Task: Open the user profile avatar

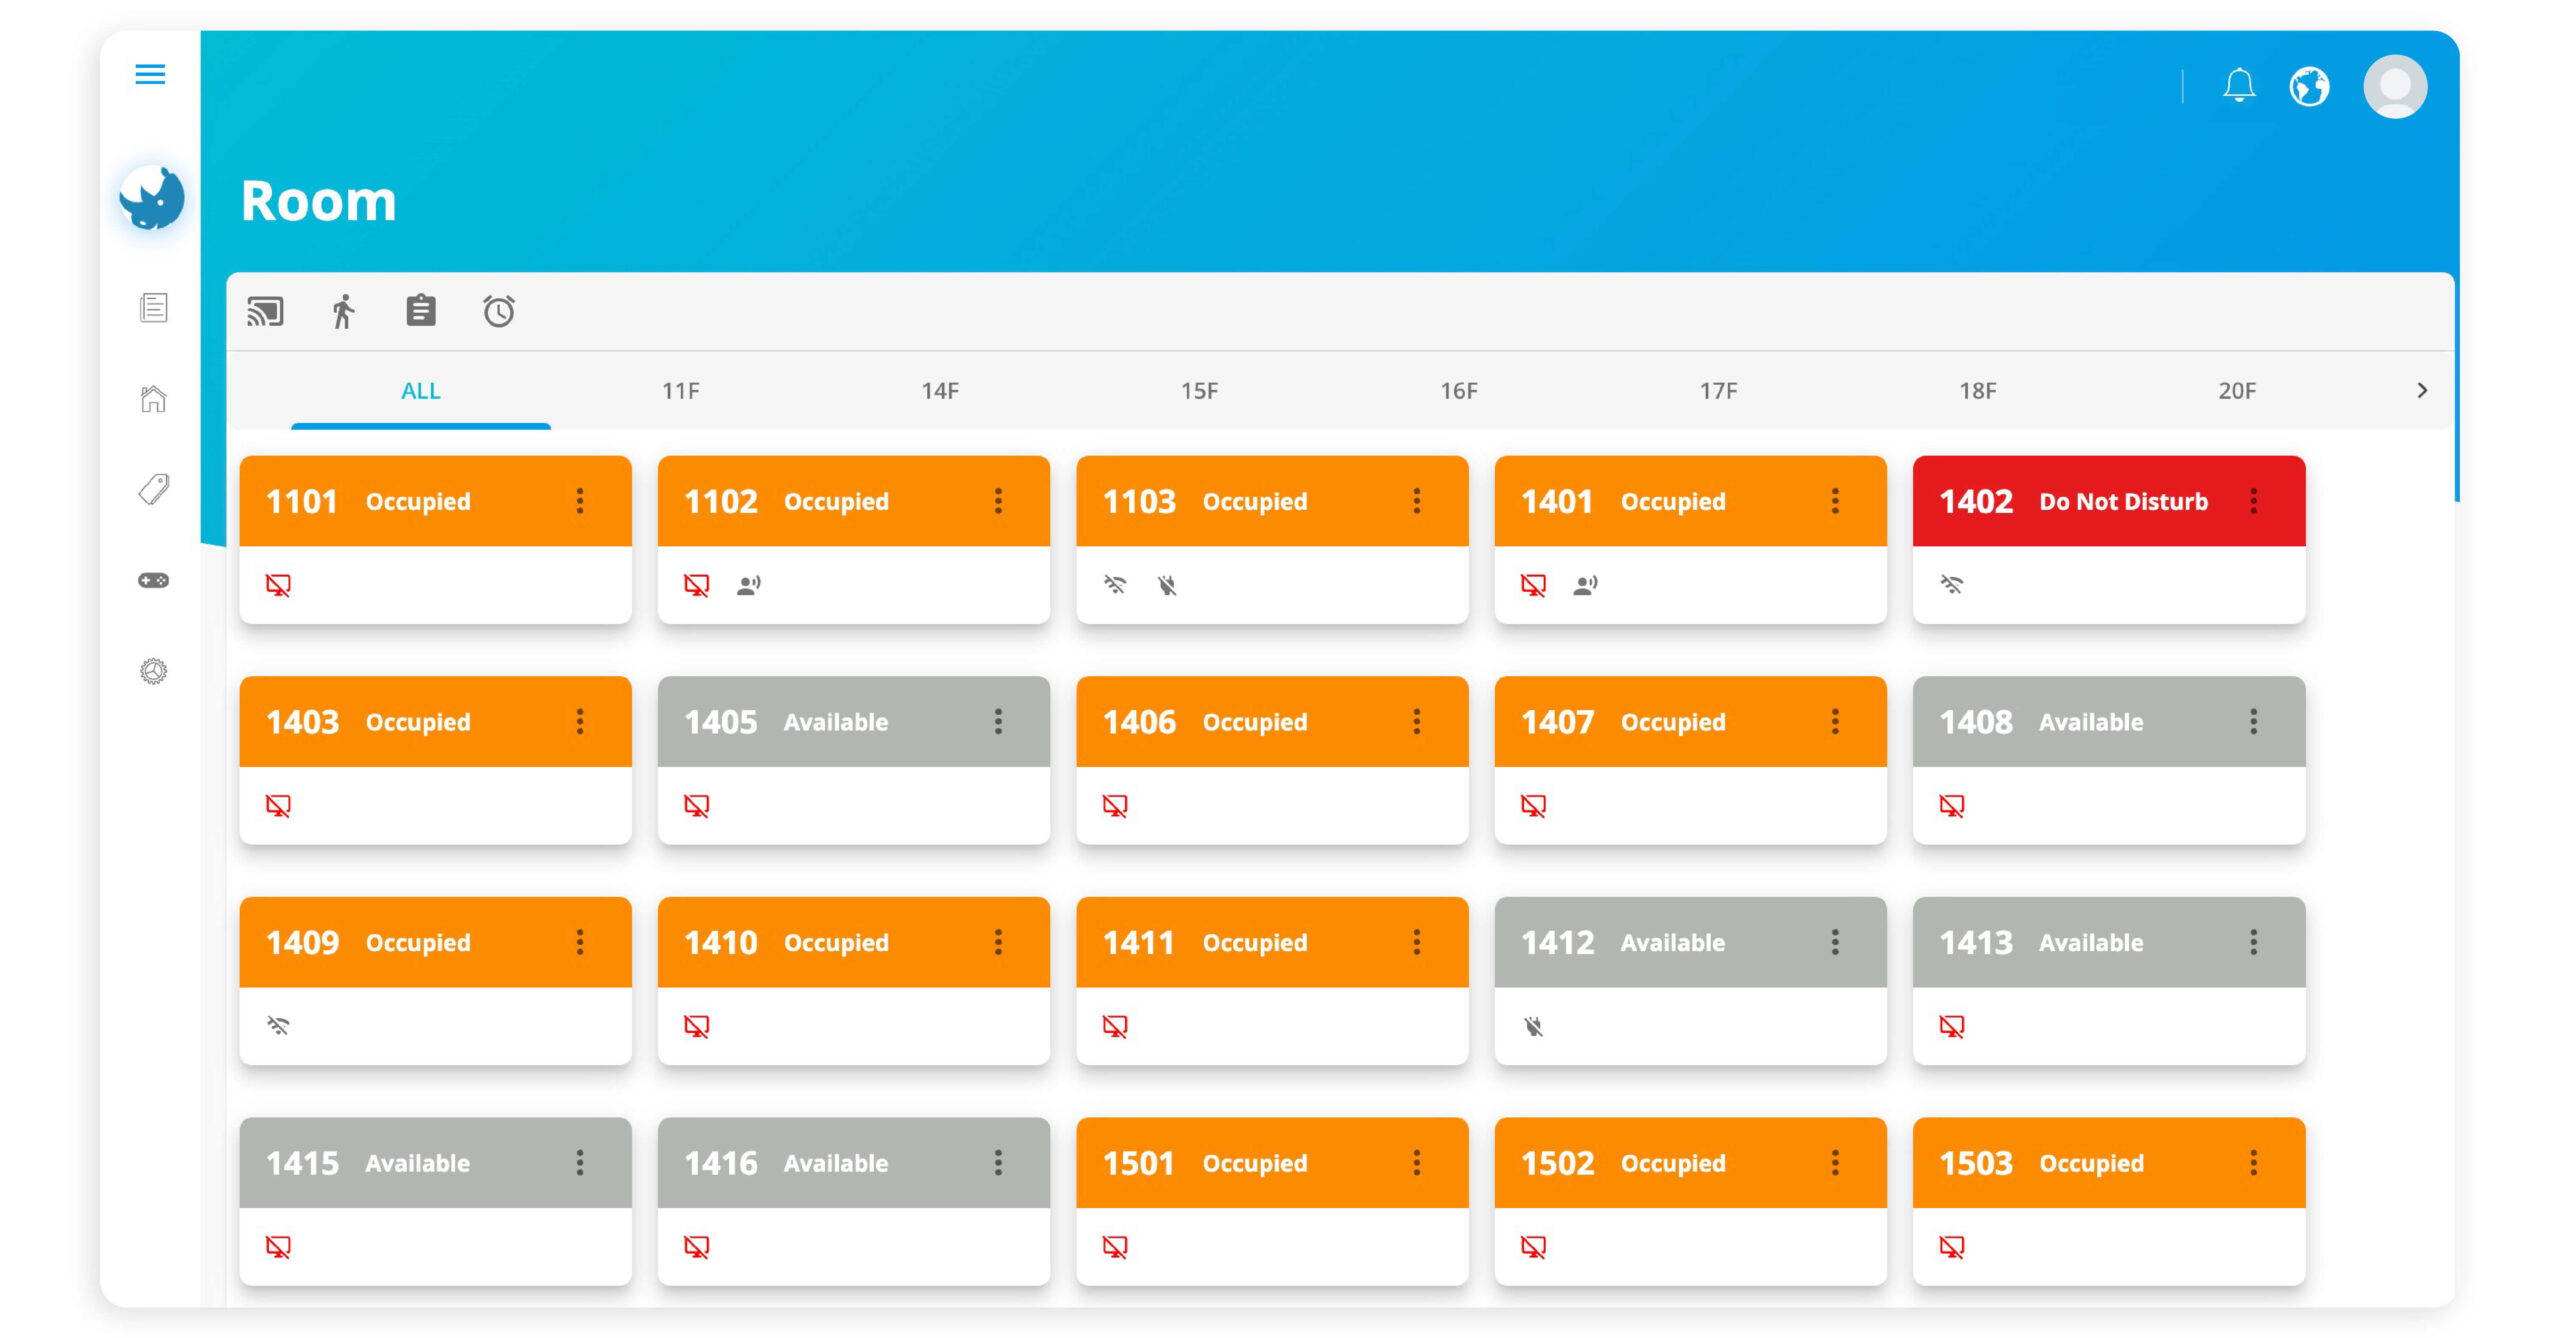Action: pyautogui.click(x=2395, y=86)
